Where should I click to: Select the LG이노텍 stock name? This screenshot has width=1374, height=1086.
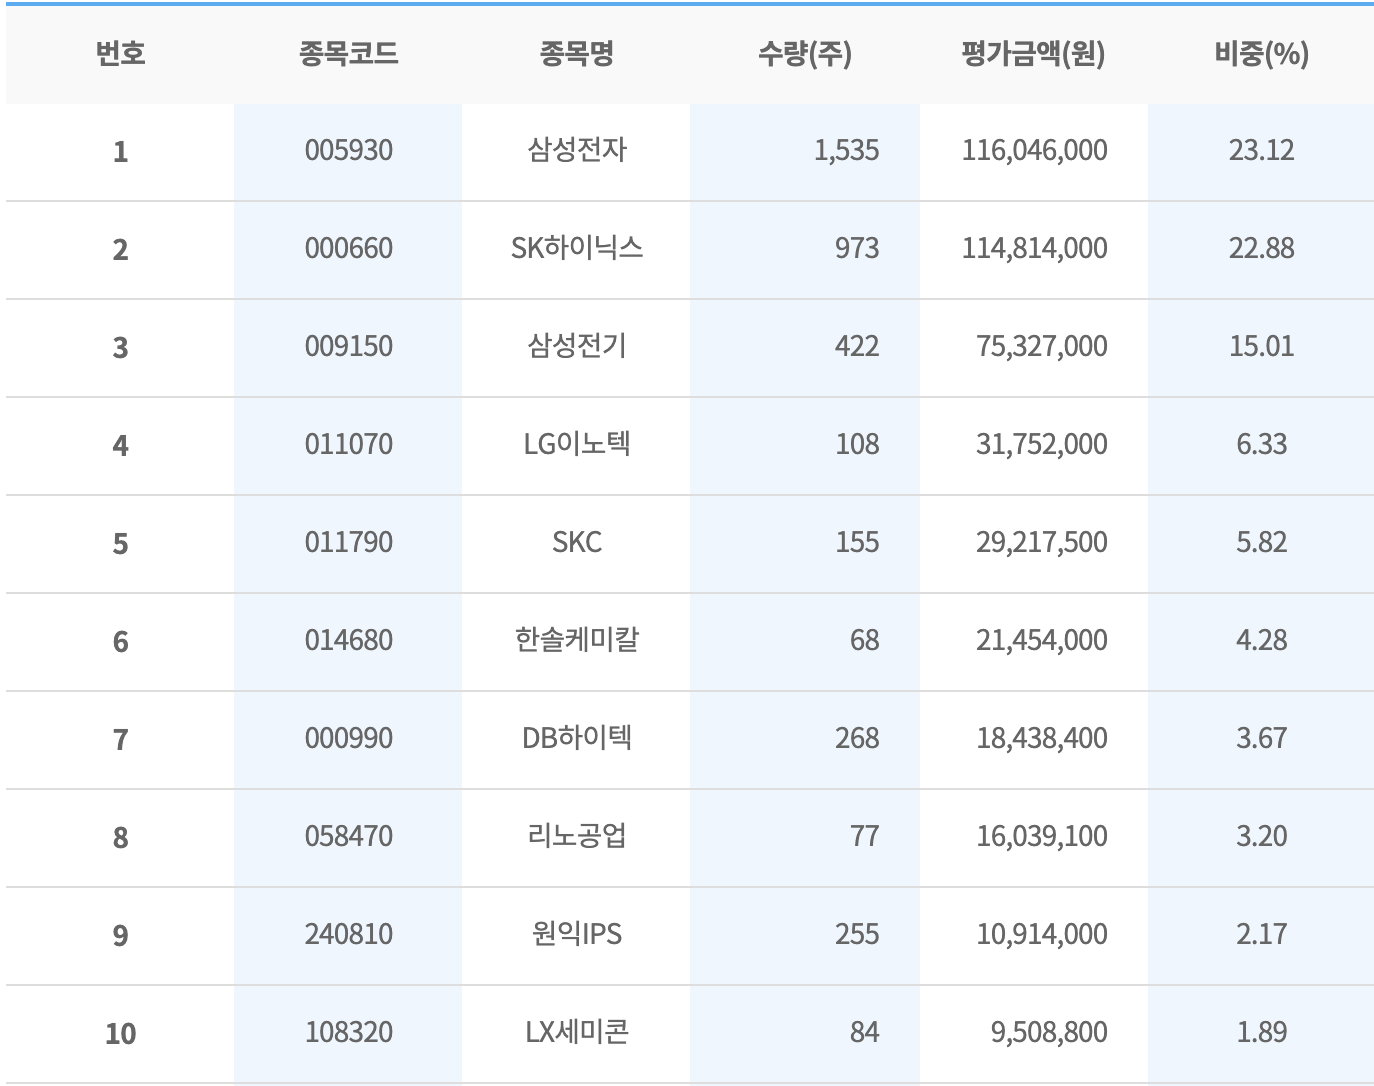pyautogui.click(x=577, y=444)
